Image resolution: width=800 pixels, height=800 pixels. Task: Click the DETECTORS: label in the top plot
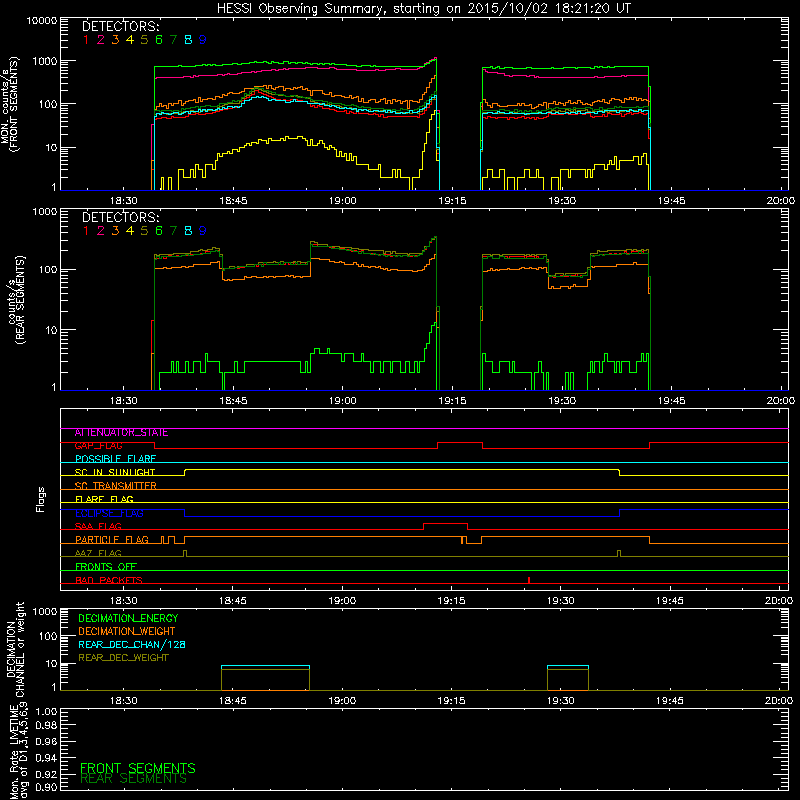click(121, 27)
